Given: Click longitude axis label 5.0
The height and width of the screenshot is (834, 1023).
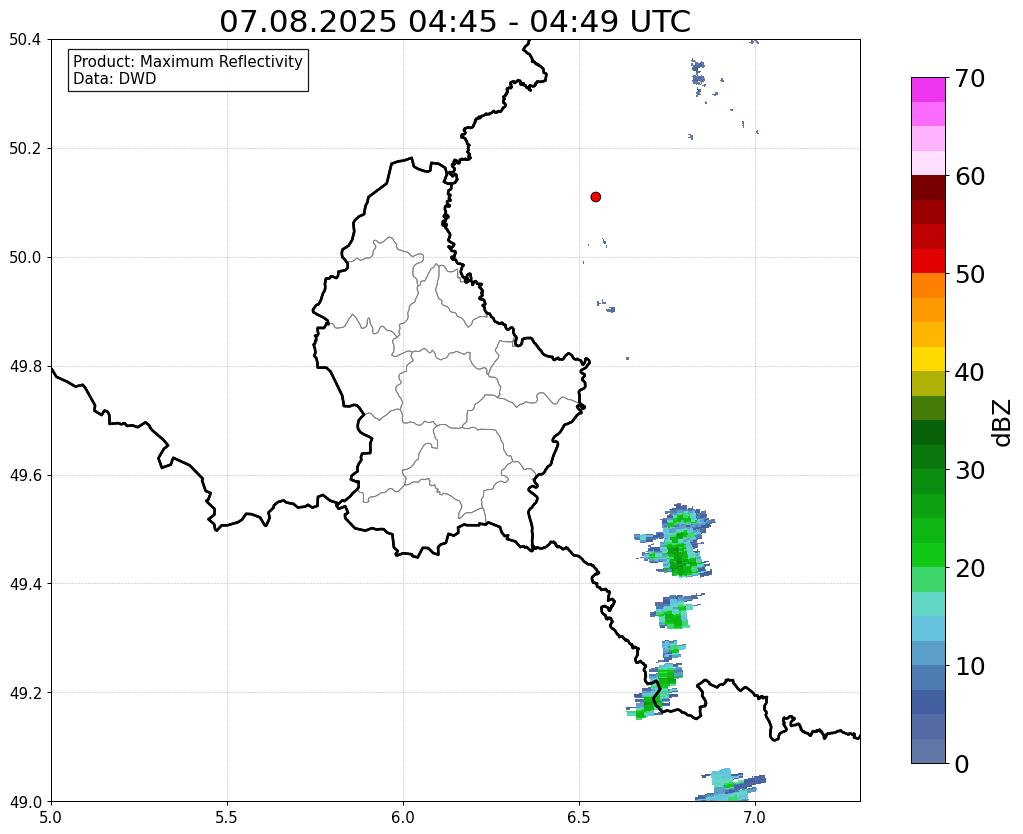Looking at the screenshot, I should (x=51, y=817).
